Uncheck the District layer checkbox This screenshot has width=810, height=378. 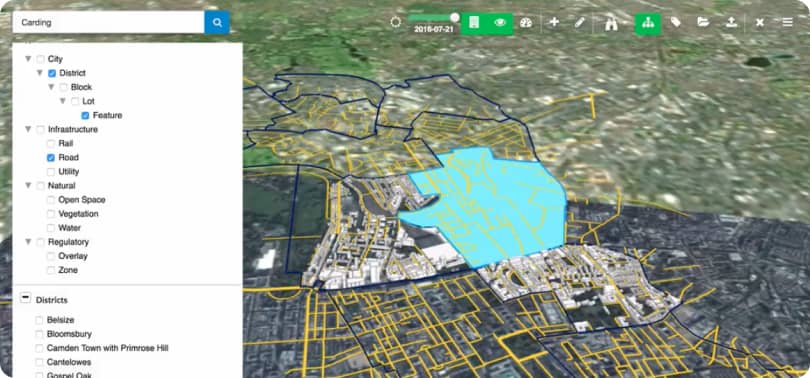52,73
